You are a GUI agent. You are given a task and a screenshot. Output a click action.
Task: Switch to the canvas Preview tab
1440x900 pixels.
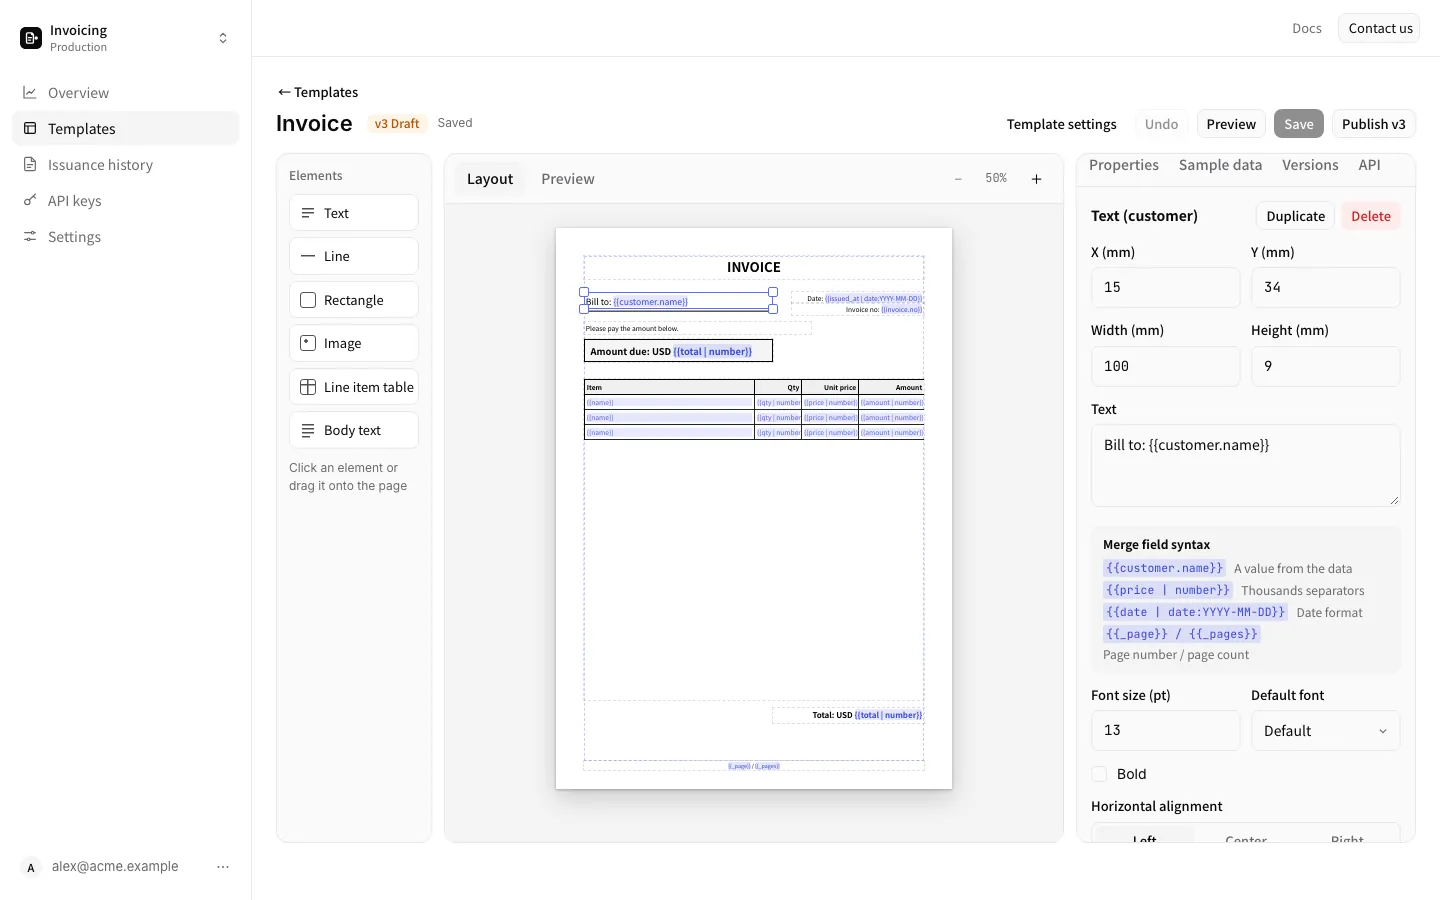[568, 179]
